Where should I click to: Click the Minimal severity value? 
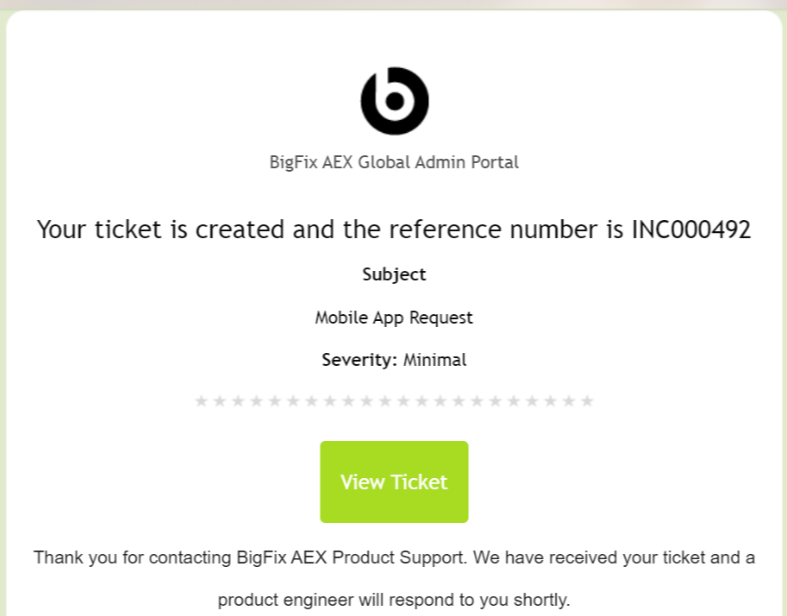435,360
